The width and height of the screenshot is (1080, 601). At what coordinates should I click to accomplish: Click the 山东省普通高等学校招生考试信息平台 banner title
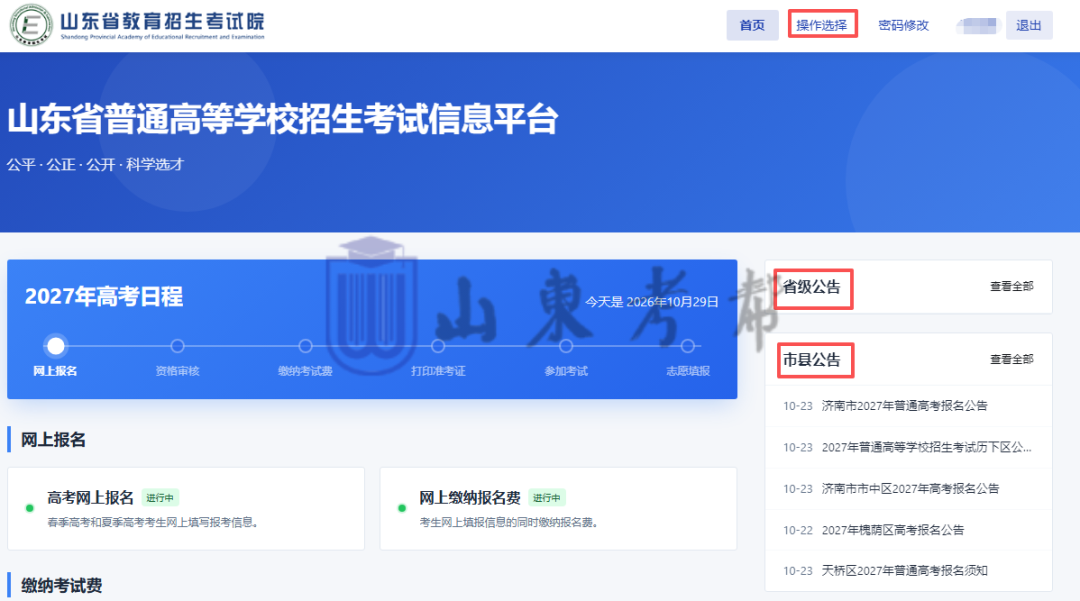[282, 119]
